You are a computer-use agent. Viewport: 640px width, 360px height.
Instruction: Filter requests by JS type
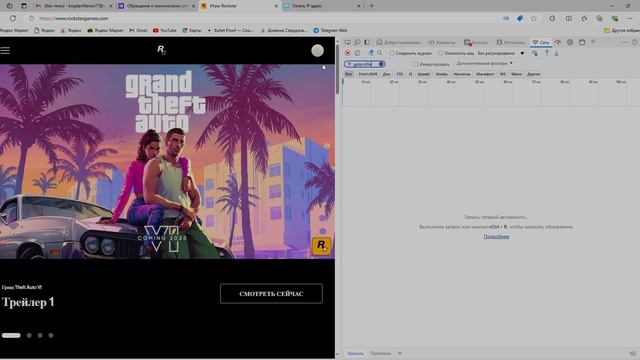tap(410, 74)
